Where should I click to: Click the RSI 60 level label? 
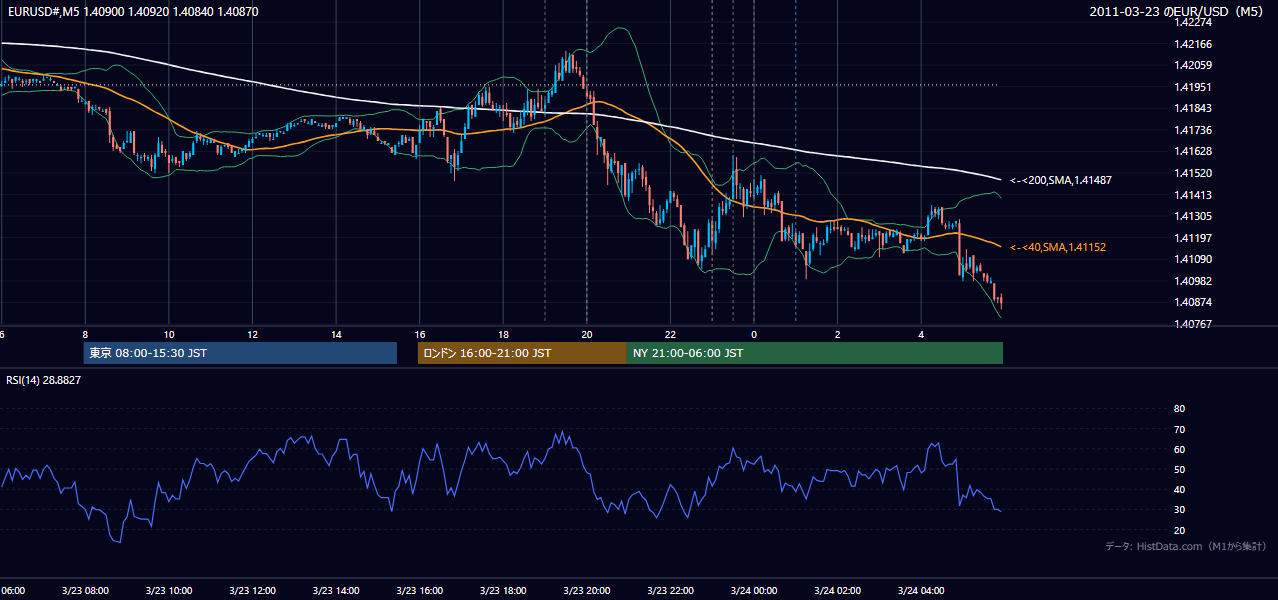tap(1179, 449)
